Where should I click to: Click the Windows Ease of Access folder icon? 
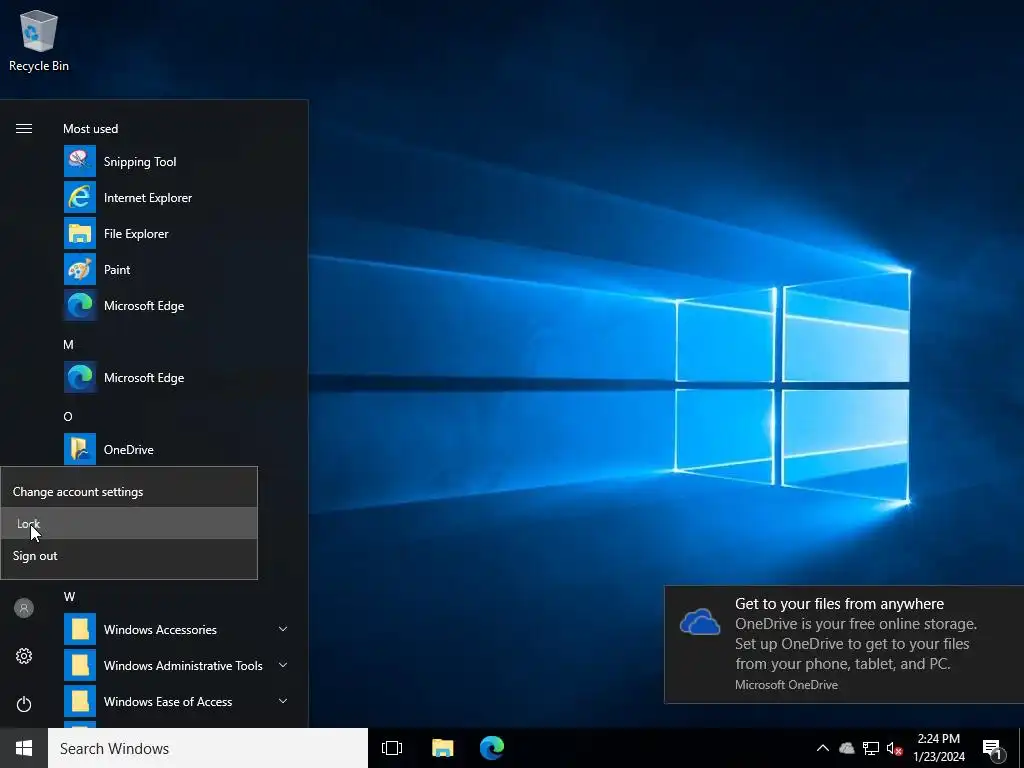[x=80, y=701]
